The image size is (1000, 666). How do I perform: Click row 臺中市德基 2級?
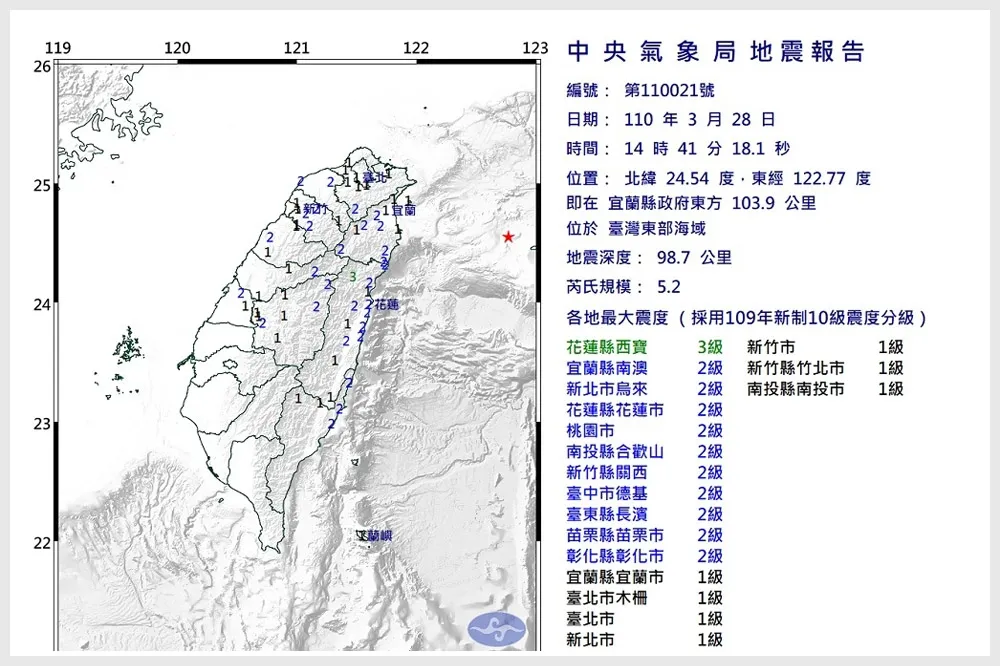tap(644, 494)
